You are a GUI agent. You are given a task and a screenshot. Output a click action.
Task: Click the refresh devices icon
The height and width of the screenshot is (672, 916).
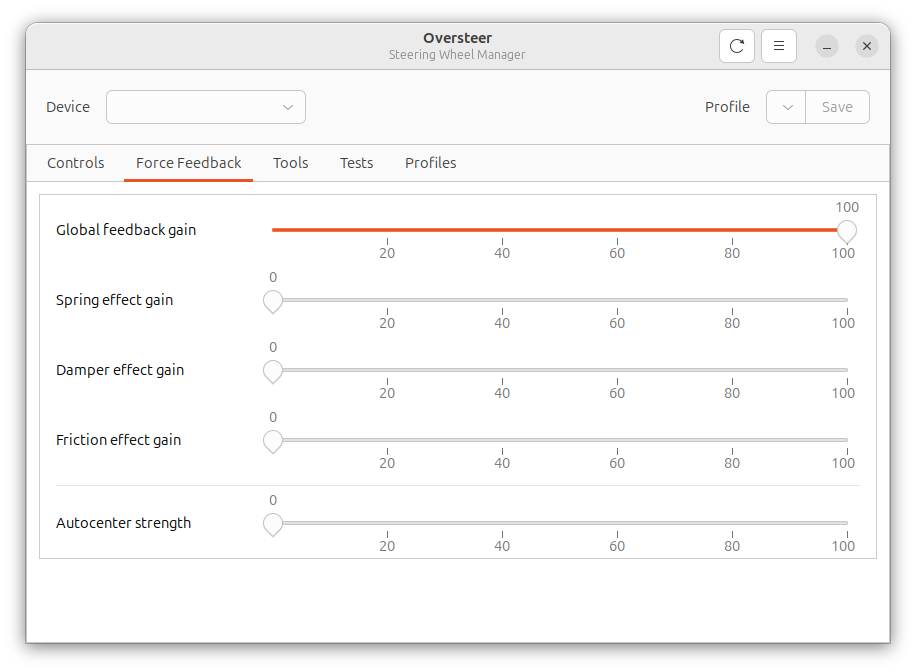pyautogui.click(x=737, y=46)
